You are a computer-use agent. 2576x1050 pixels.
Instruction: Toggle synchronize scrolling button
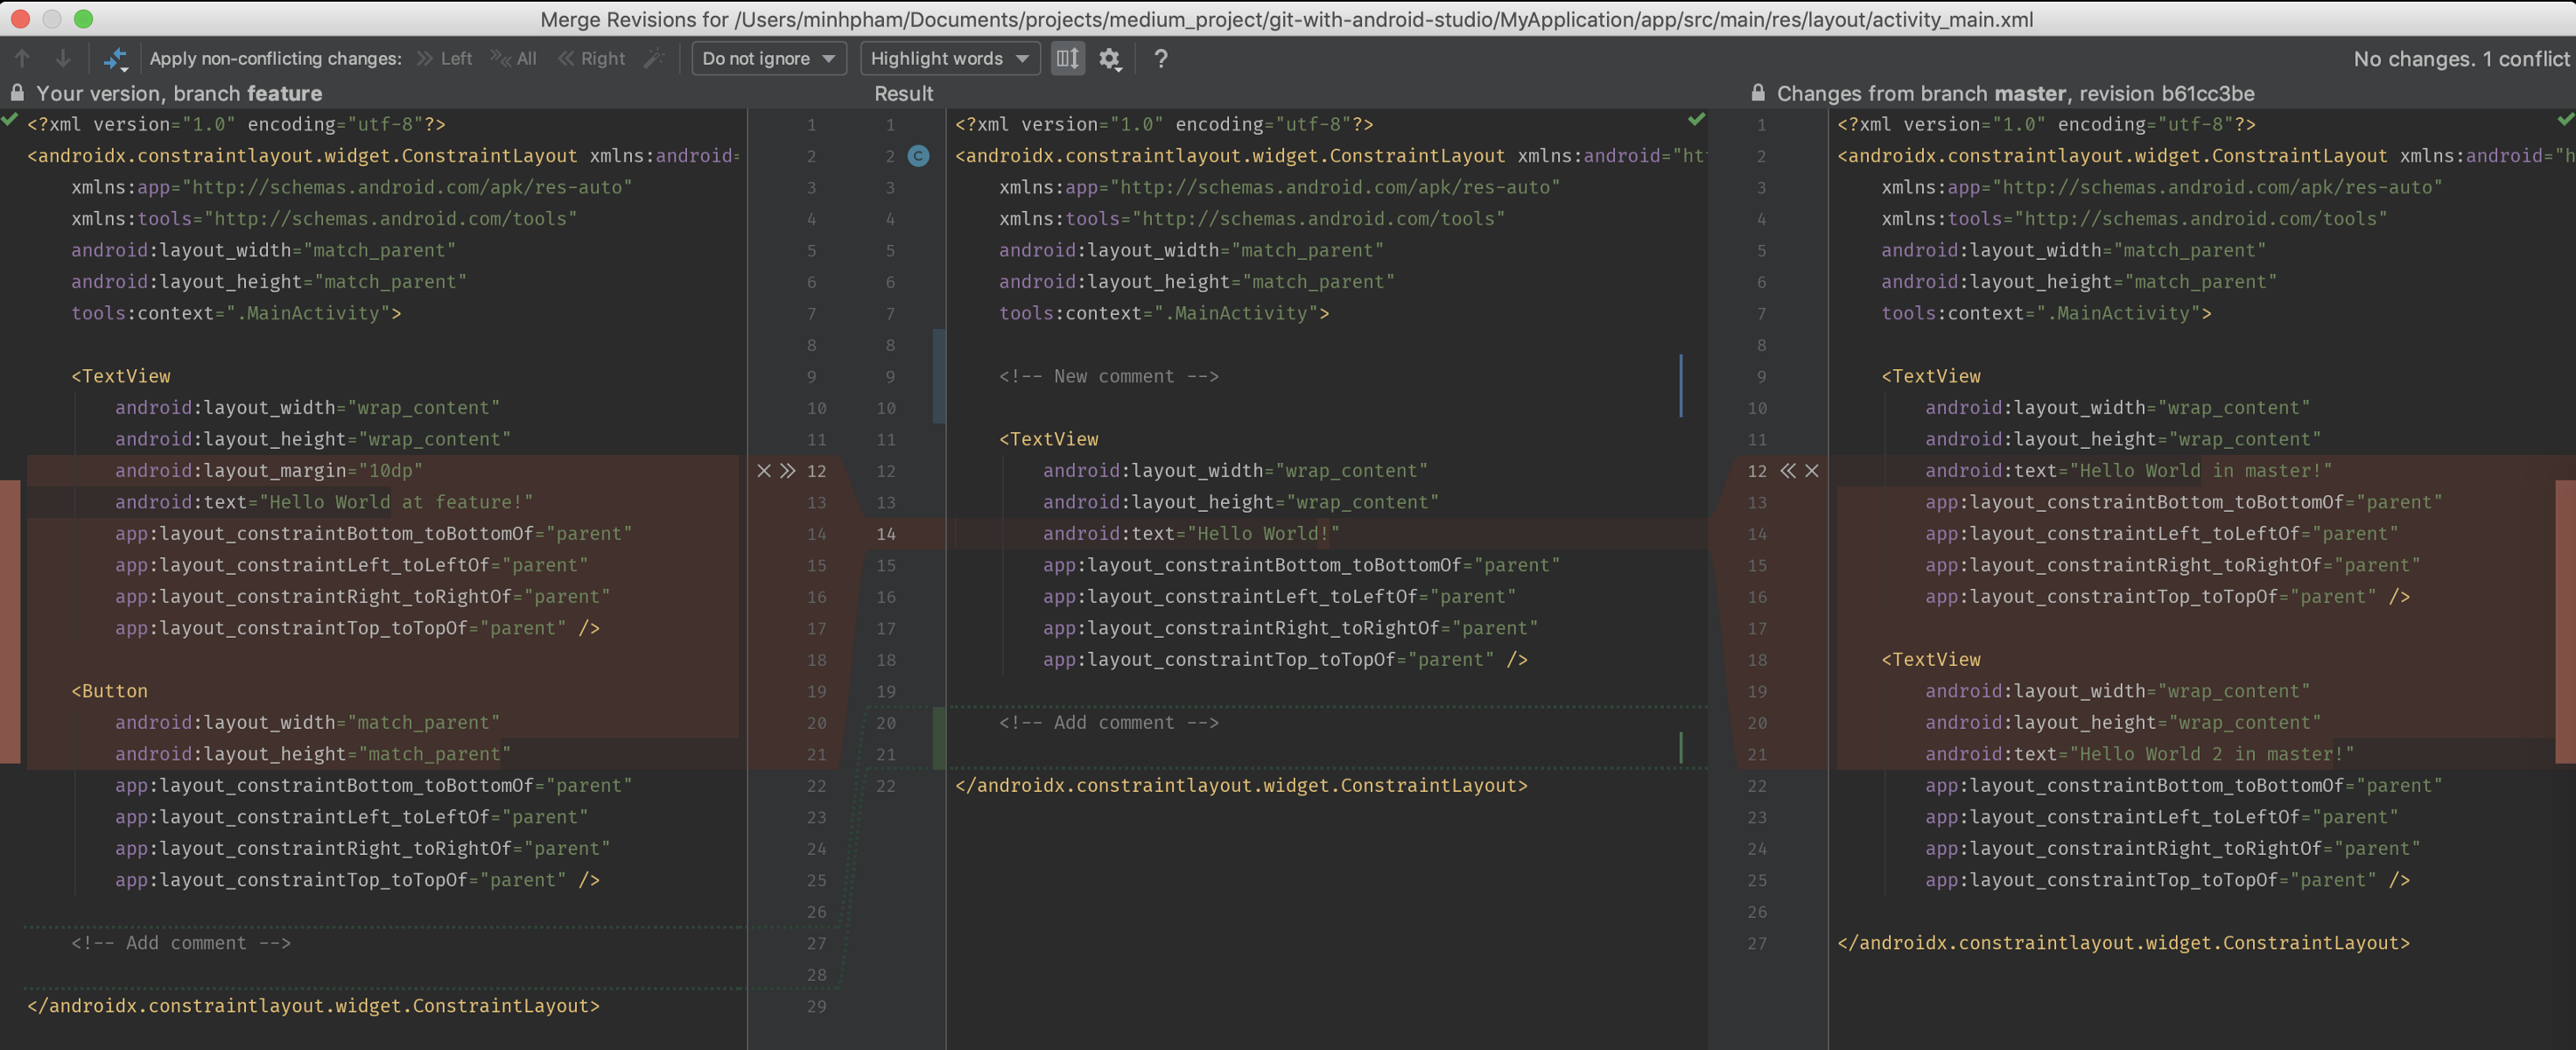pyautogui.click(x=1067, y=59)
